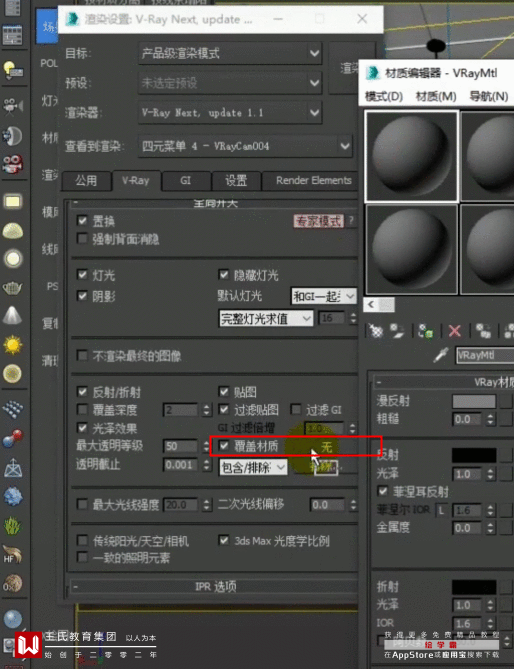
Task: Click the V-Ray plane light icon
Action: pyautogui.click(x=12, y=201)
